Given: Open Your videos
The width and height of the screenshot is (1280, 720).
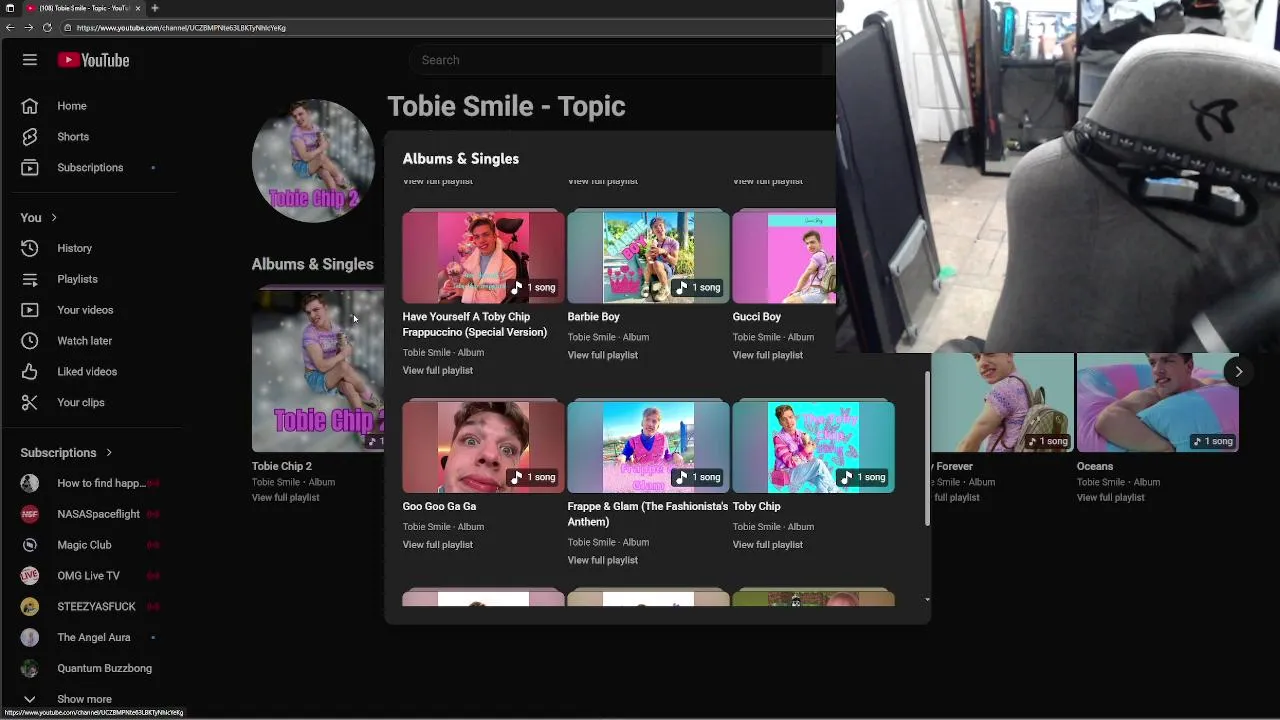Looking at the screenshot, I should [x=85, y=310].
